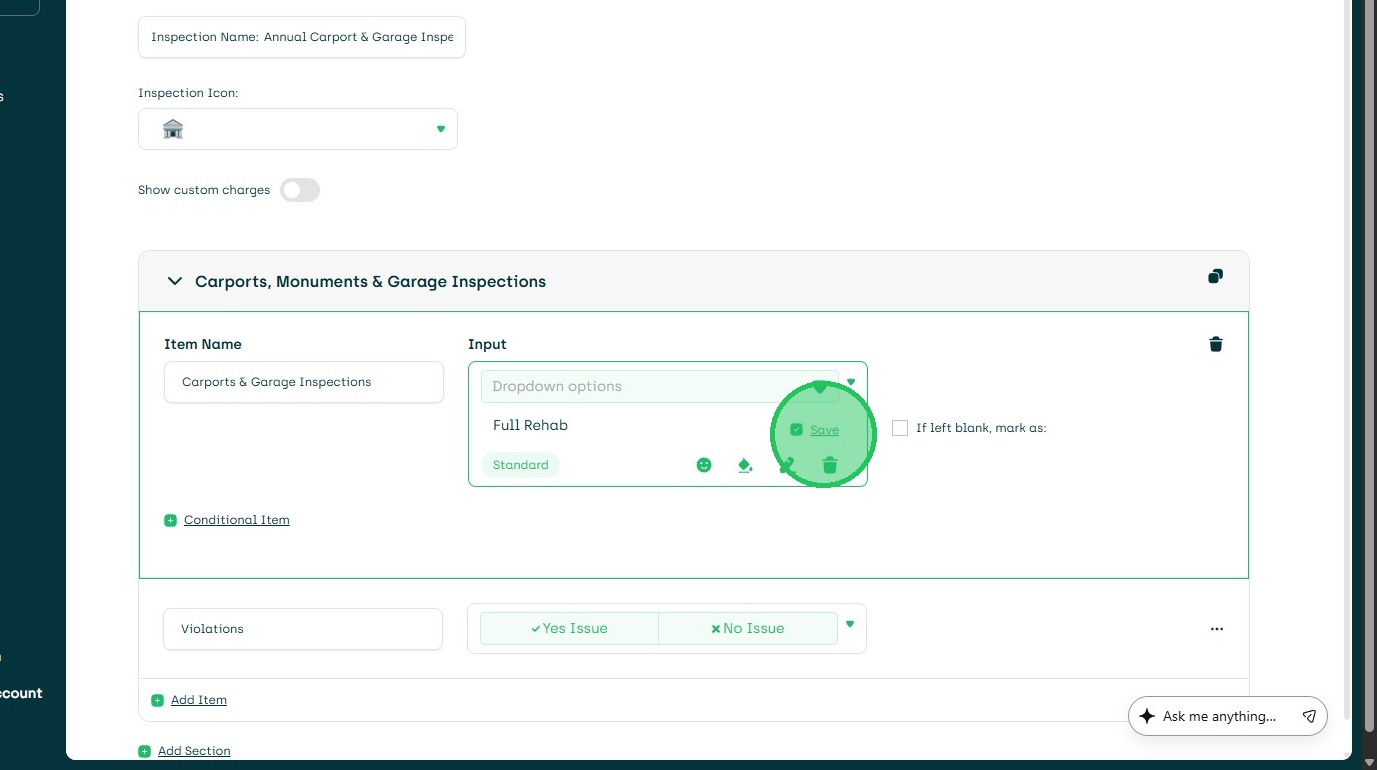
Task: Delete the Carports & Garage Inspections item
Action: pyautogui.click(x=1216, y=345)
